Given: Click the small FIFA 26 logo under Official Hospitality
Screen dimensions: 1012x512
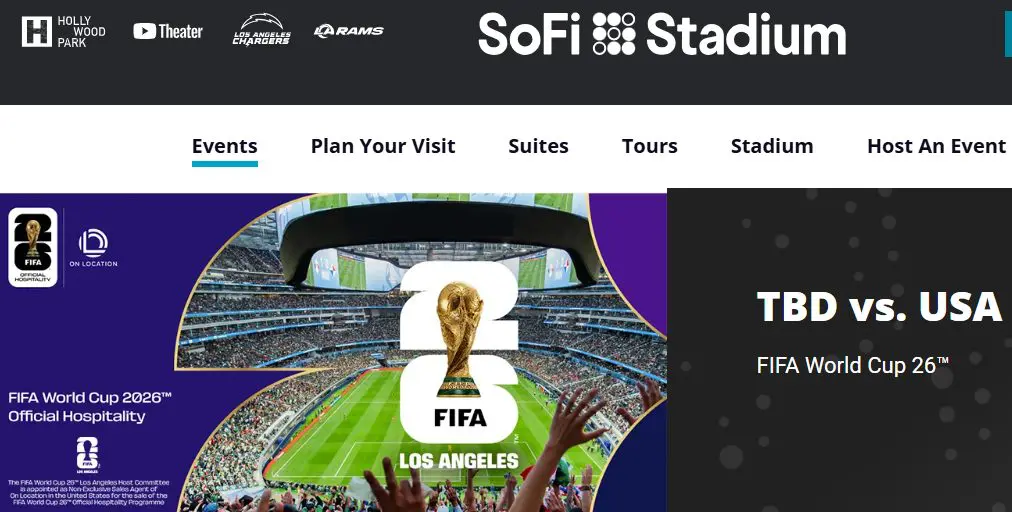Looking at the screenshot, I should [88, 454].
